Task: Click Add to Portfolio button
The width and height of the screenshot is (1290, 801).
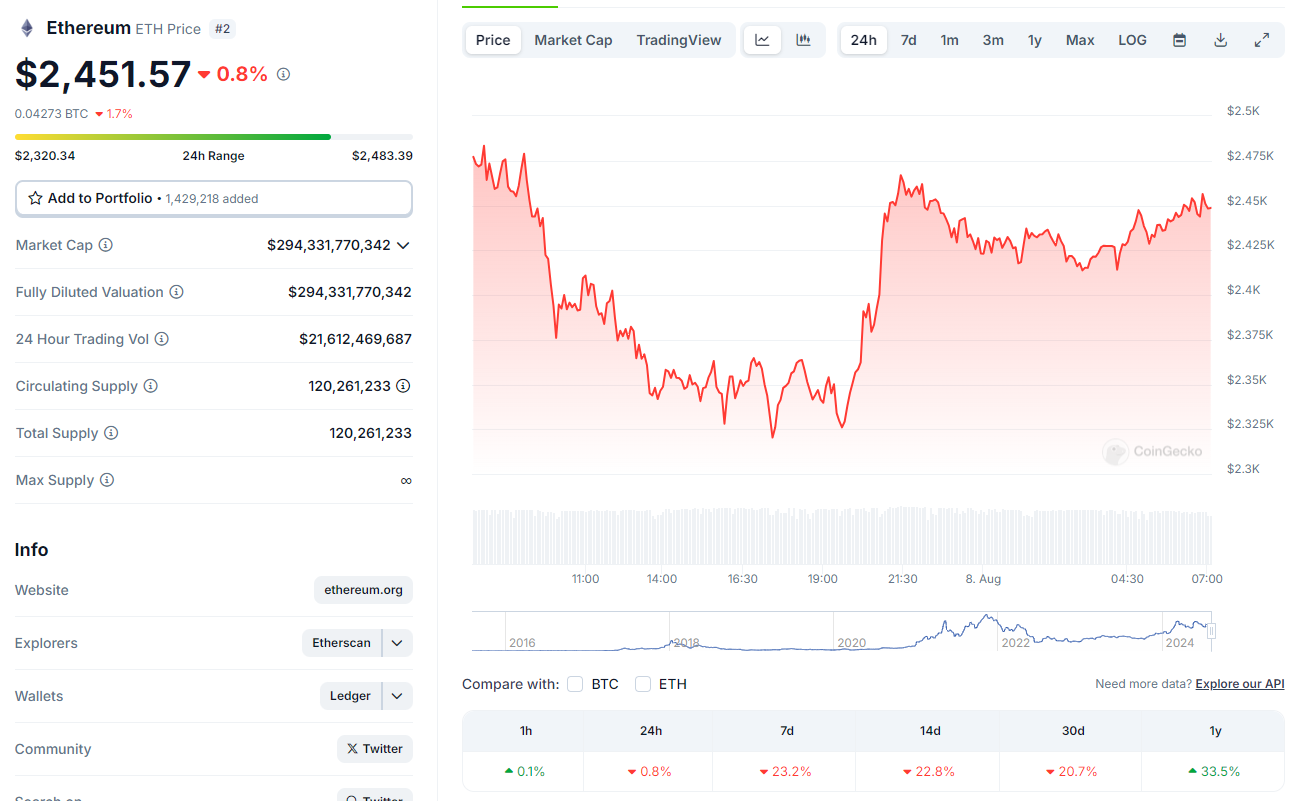Action: (214, 198)
